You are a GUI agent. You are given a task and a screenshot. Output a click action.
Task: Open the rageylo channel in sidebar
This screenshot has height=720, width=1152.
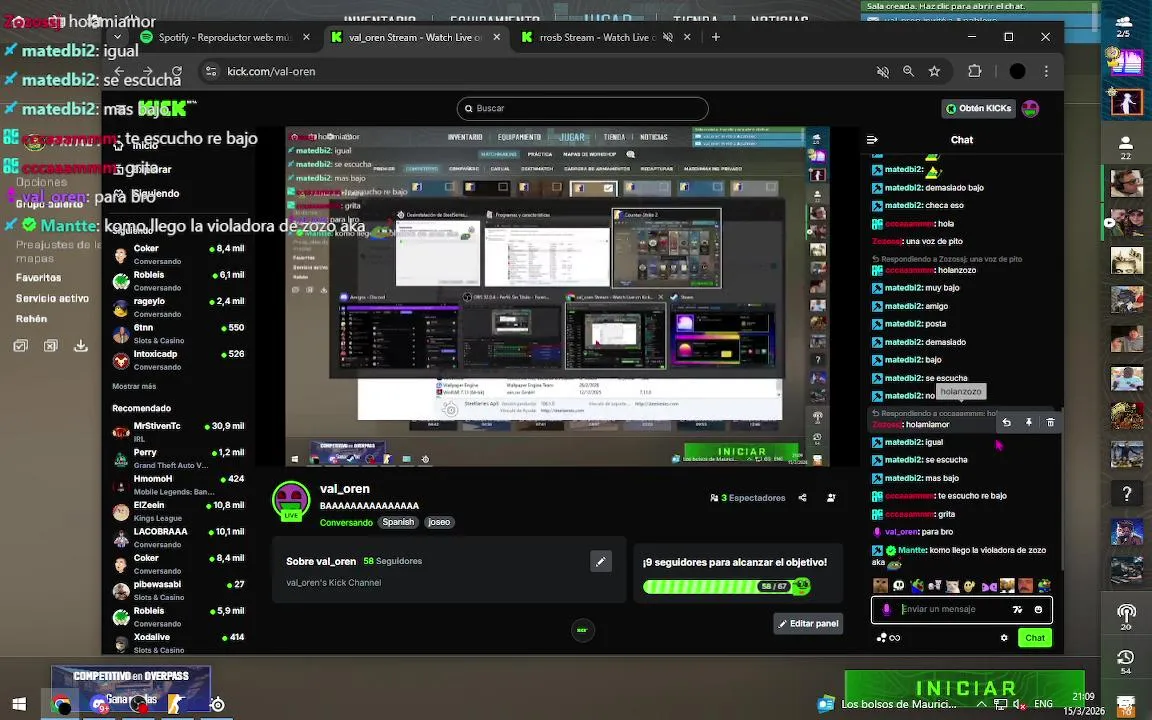click(179, 307)
